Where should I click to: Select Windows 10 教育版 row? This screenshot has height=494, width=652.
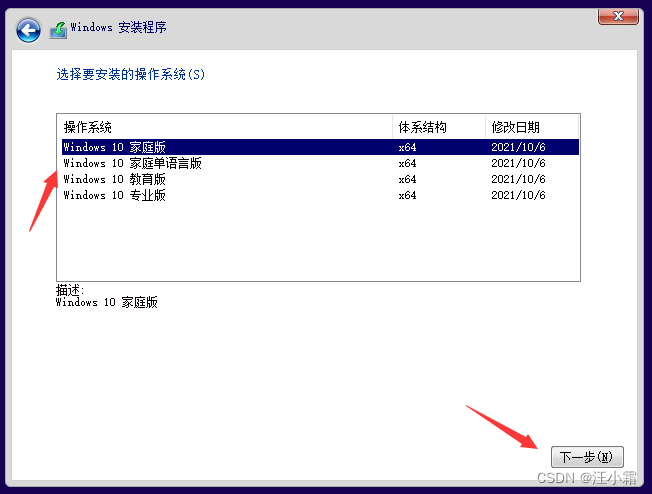pyautogui.click(x=320, y=179)
